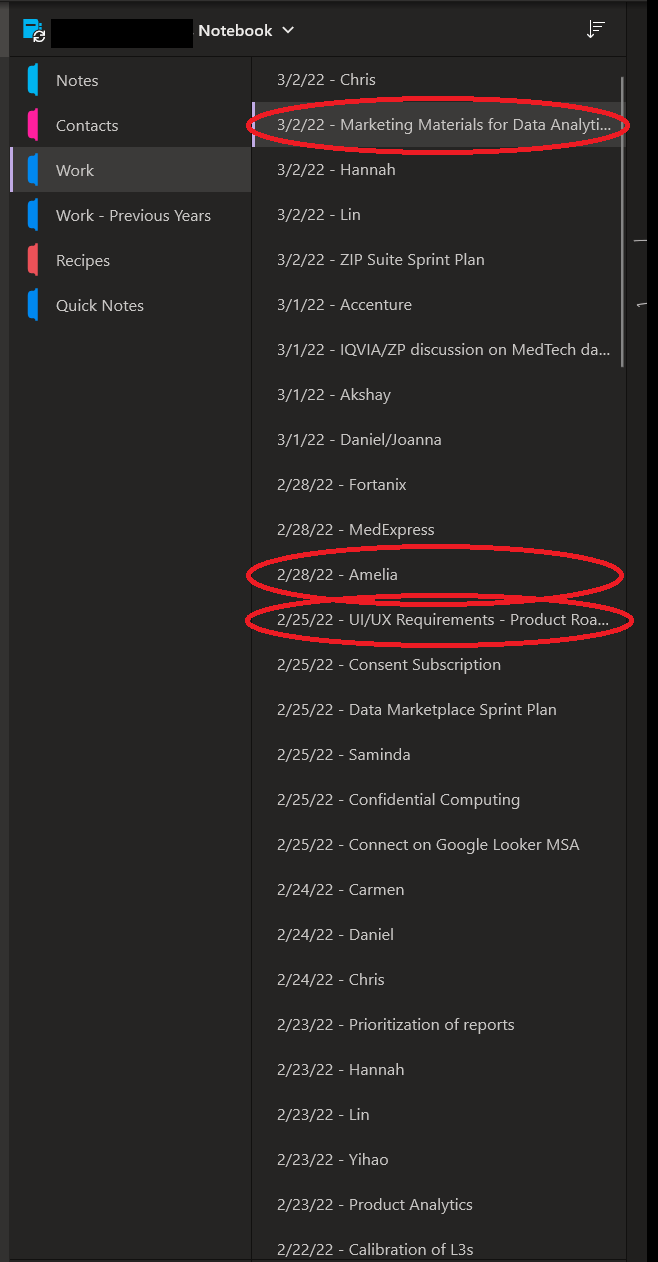Open the sort pages icon
The height and width of the screenshot is (1262, 658).
[x=596, y=29]
